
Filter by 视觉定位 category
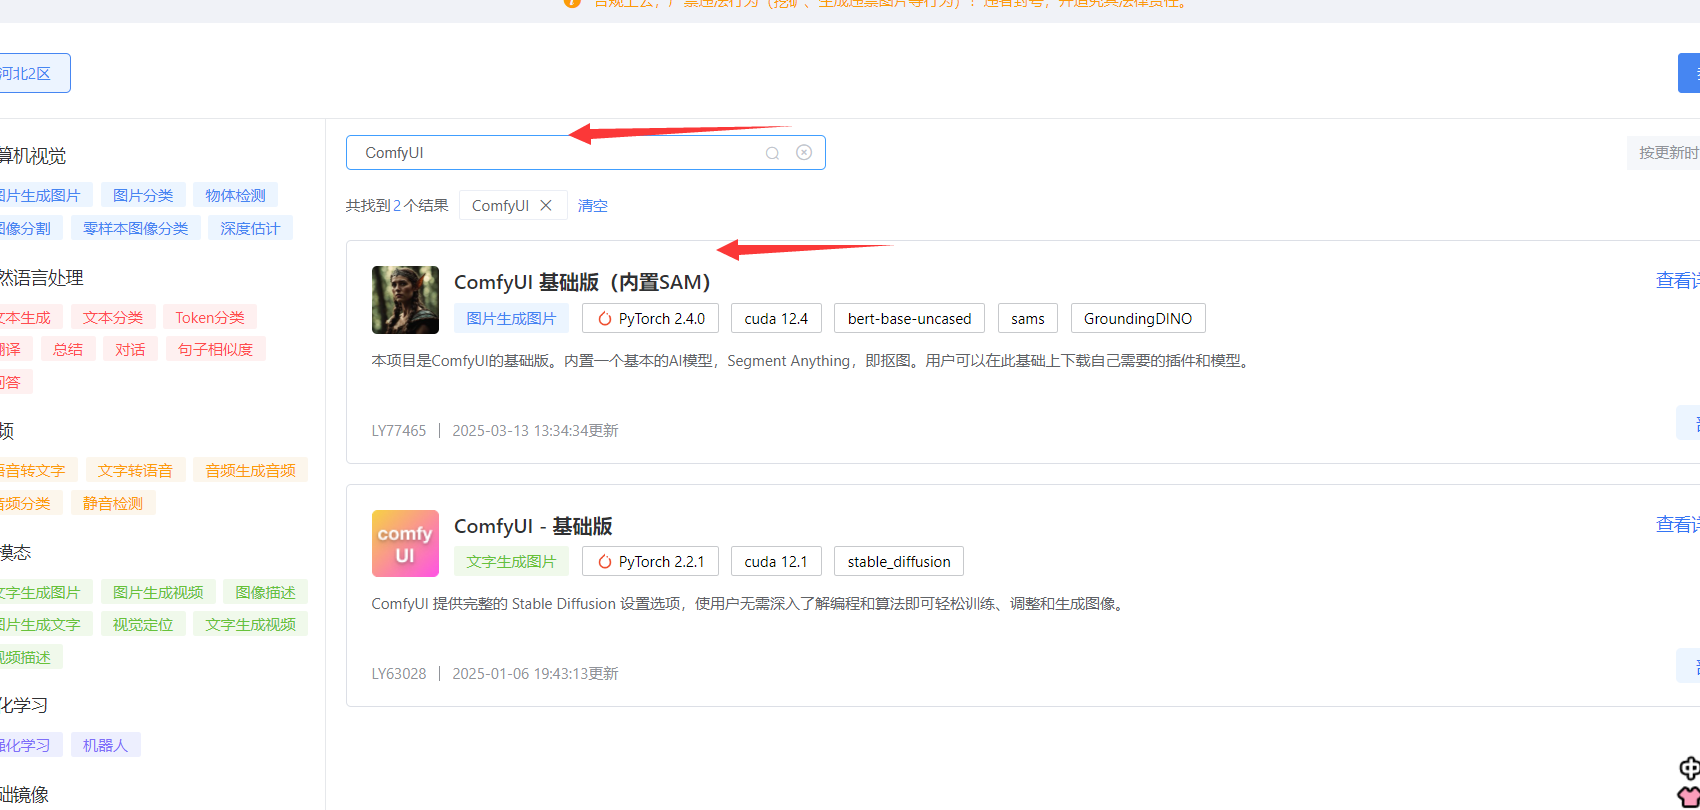[x=143, y=624]
